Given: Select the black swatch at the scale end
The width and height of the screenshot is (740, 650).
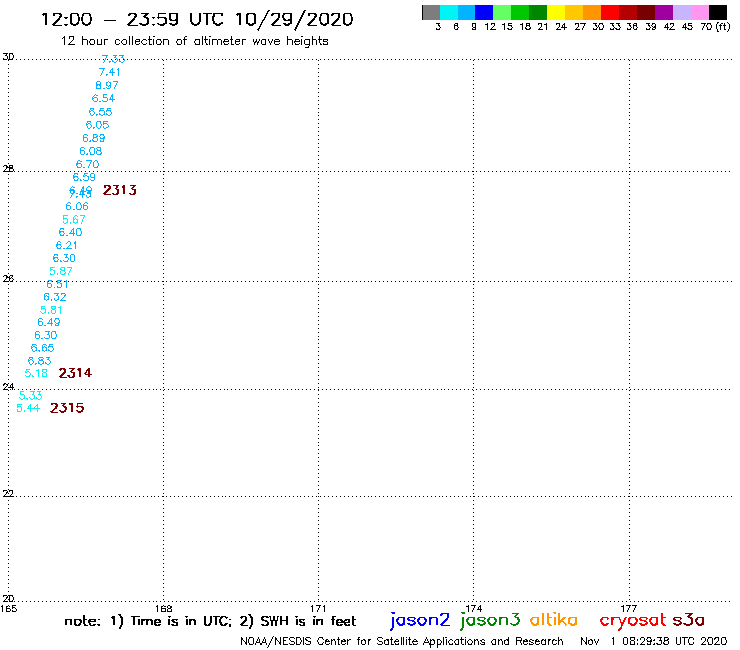Looking at the screenshot, I should pyautogui.click(x=717, y=12).
